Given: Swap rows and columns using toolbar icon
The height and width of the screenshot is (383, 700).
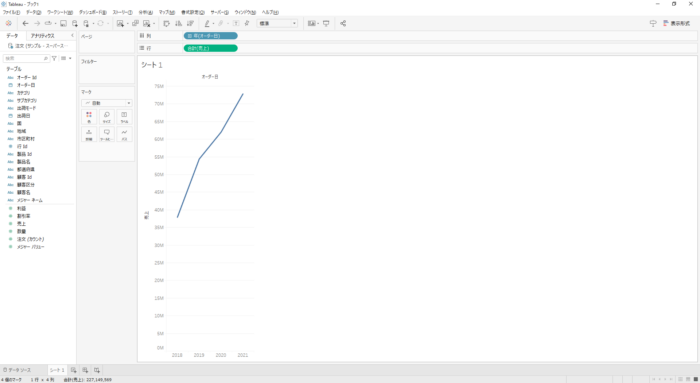Looking at the screenshot, I should point(167,23).
